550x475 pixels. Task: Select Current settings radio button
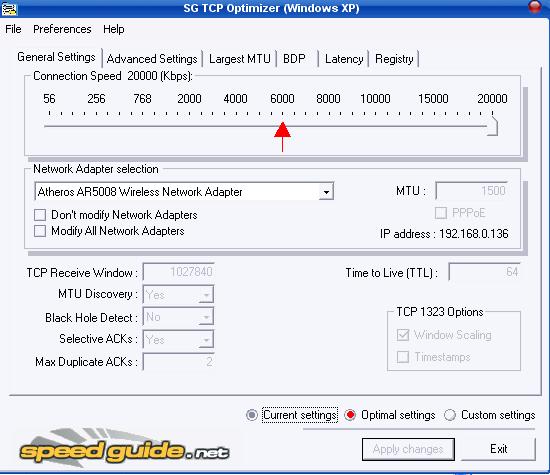tap(251, 415)
